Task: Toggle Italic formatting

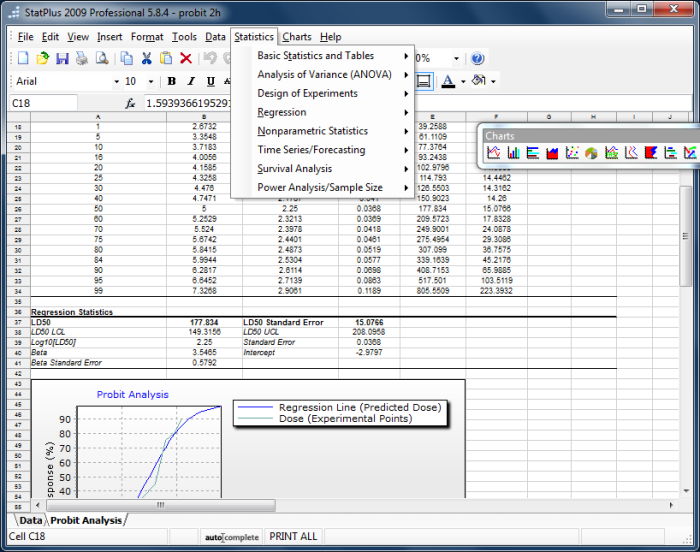Action: [192, 81]
